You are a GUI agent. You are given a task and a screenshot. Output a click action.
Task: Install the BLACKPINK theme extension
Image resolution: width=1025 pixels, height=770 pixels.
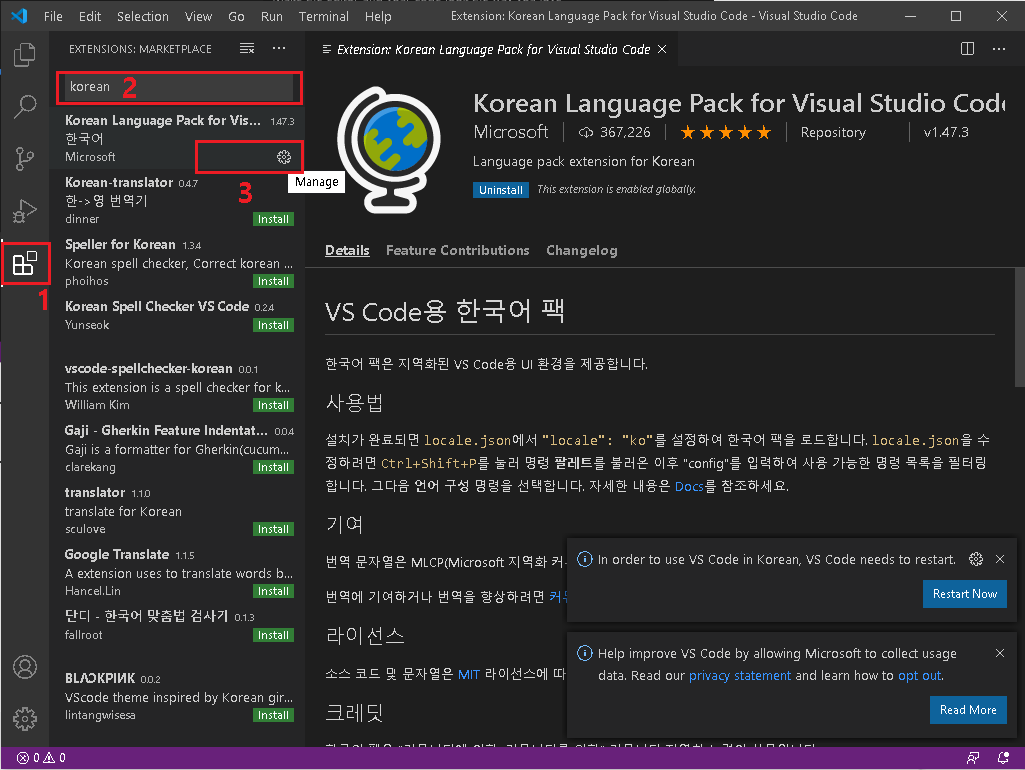tap(273, 716)
